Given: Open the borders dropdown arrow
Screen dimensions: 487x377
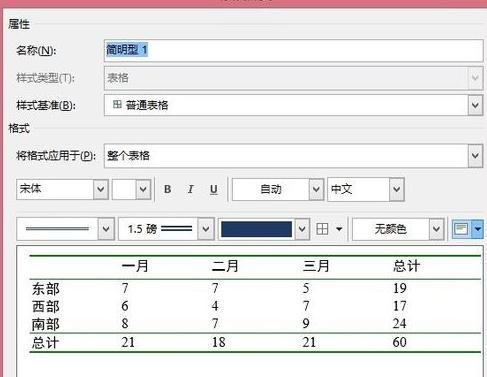Looking at the screenshot, I should pos(339,229).
